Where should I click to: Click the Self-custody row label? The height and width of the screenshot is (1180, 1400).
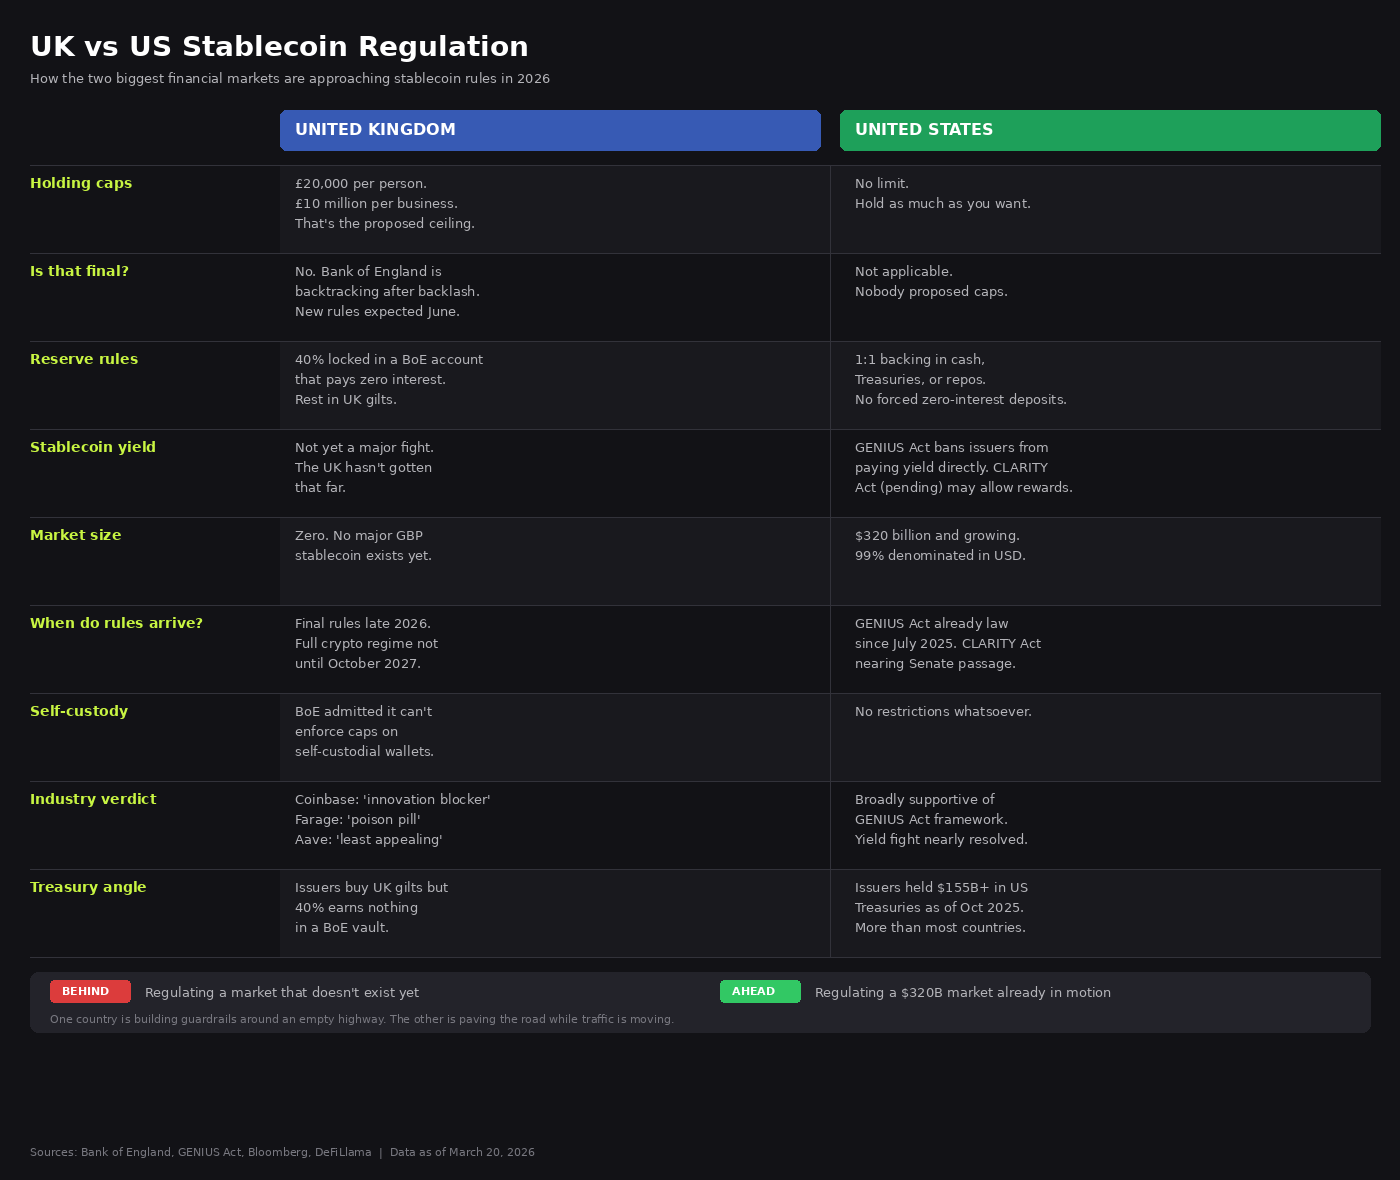79,711
